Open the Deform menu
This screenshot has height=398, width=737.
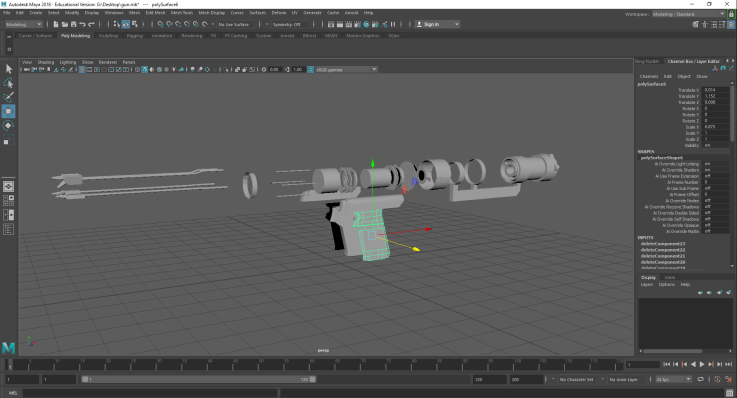click(278, 13)
